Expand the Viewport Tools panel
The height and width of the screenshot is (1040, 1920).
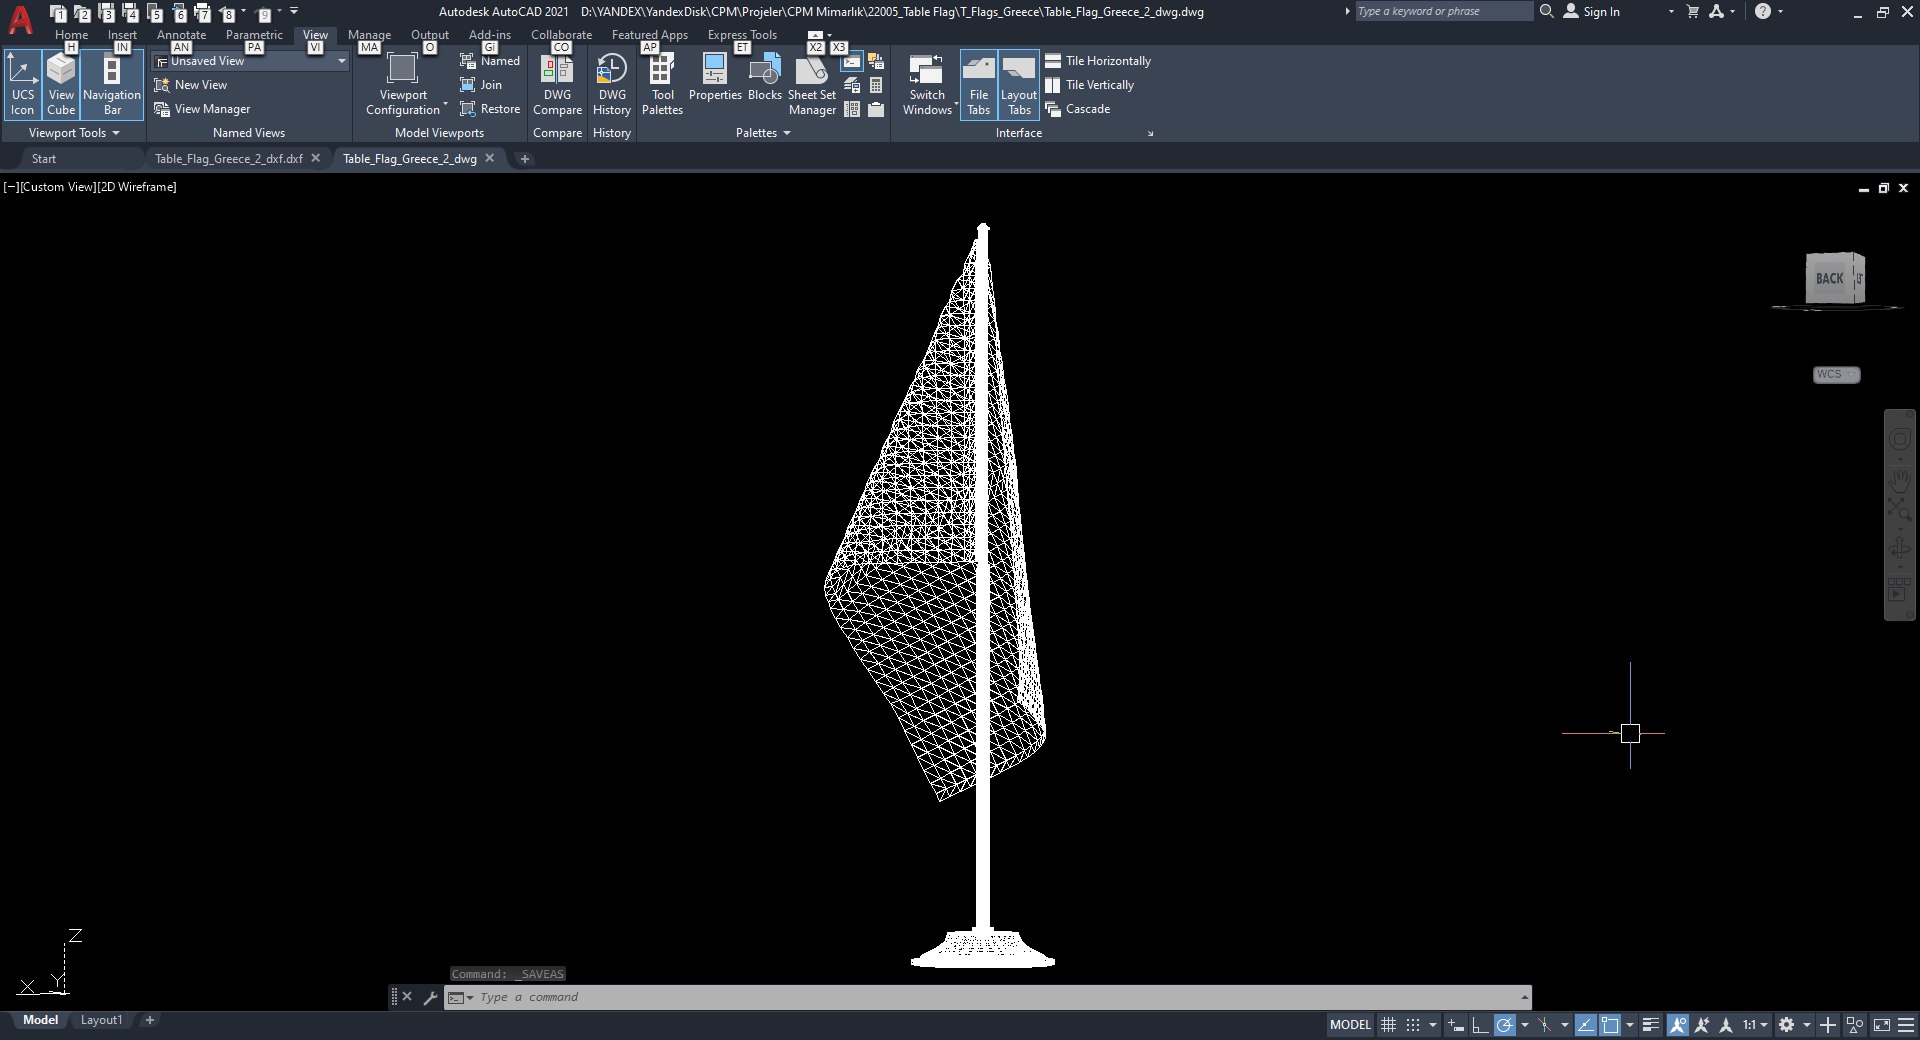coord(74,133)
